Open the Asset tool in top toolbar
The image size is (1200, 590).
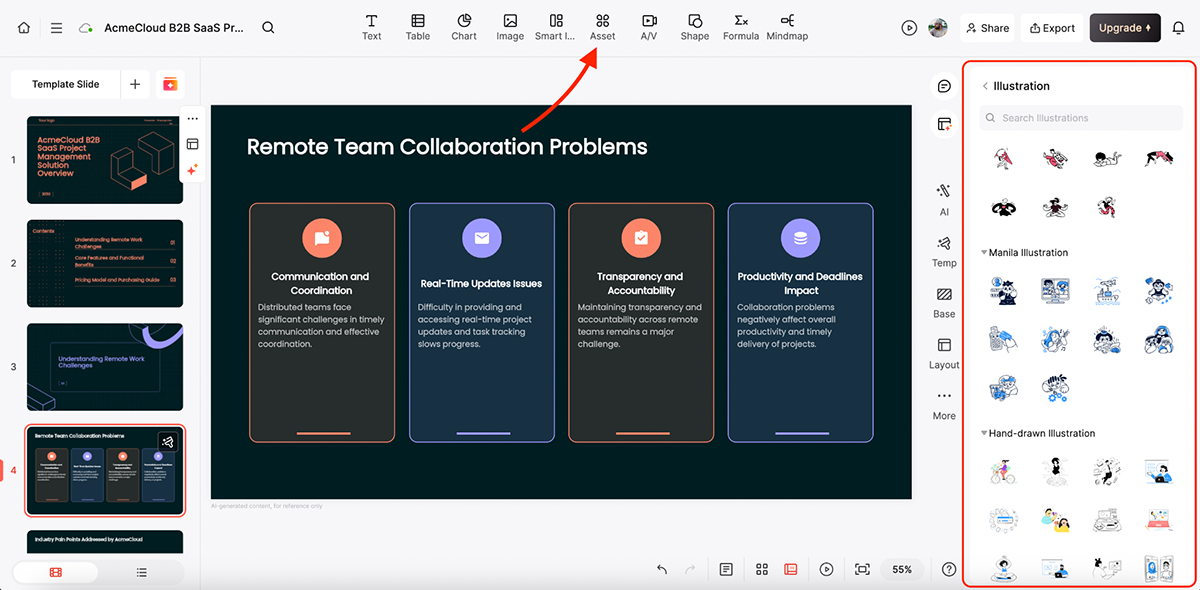602,27
